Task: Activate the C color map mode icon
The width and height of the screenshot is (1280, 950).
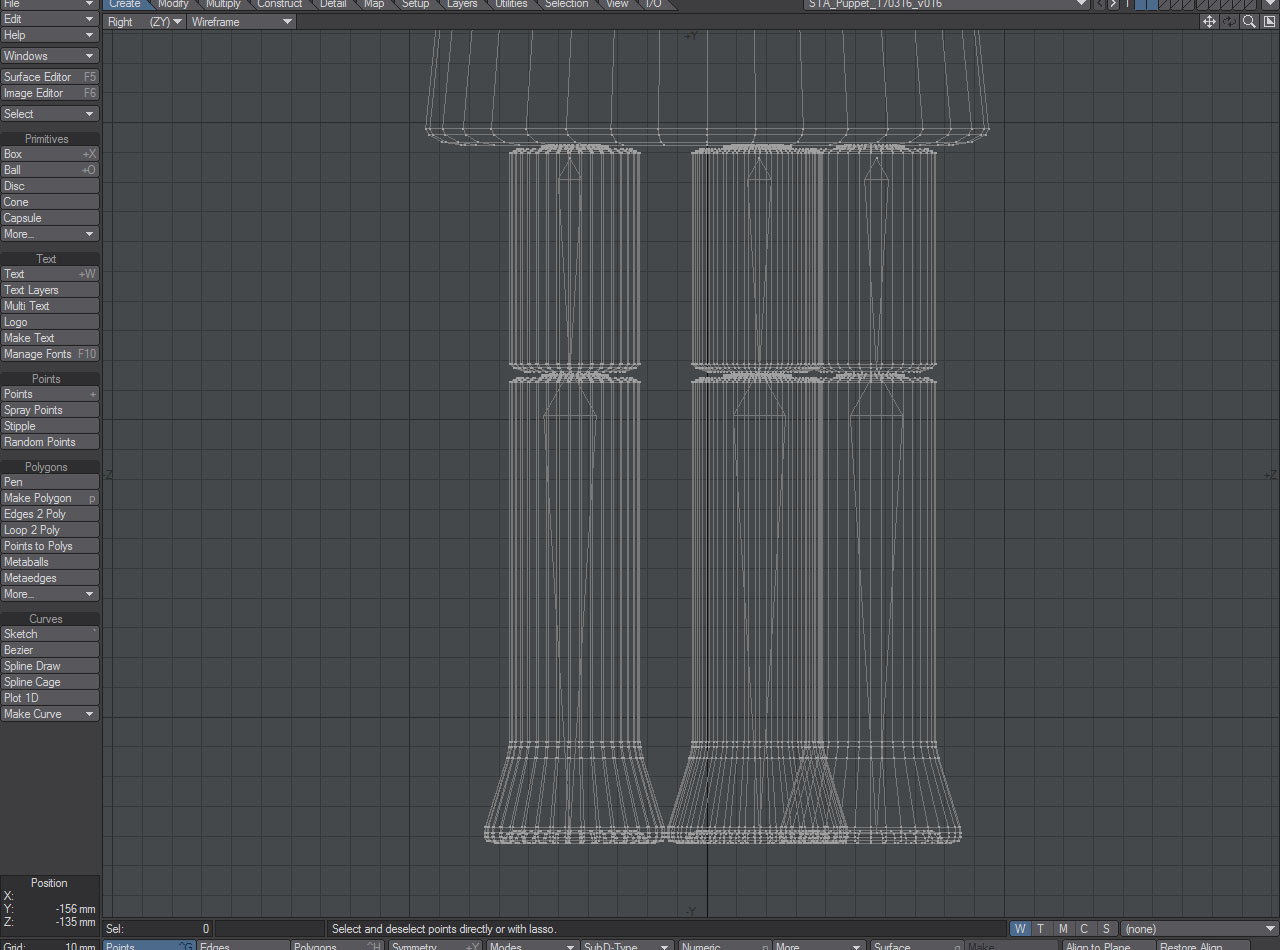Action: [x=1084, y=928]
